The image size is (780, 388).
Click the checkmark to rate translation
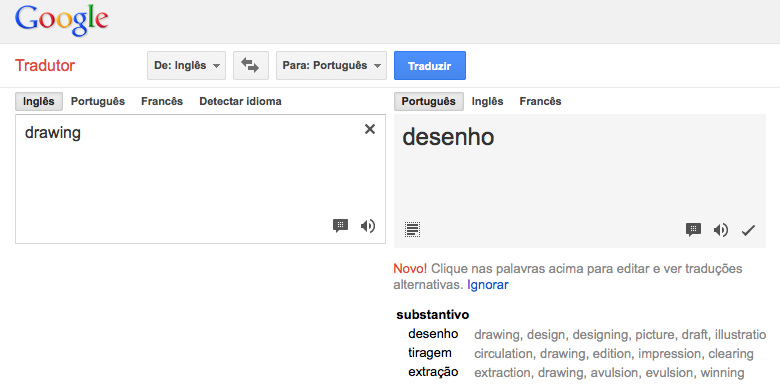coord(748,230)
